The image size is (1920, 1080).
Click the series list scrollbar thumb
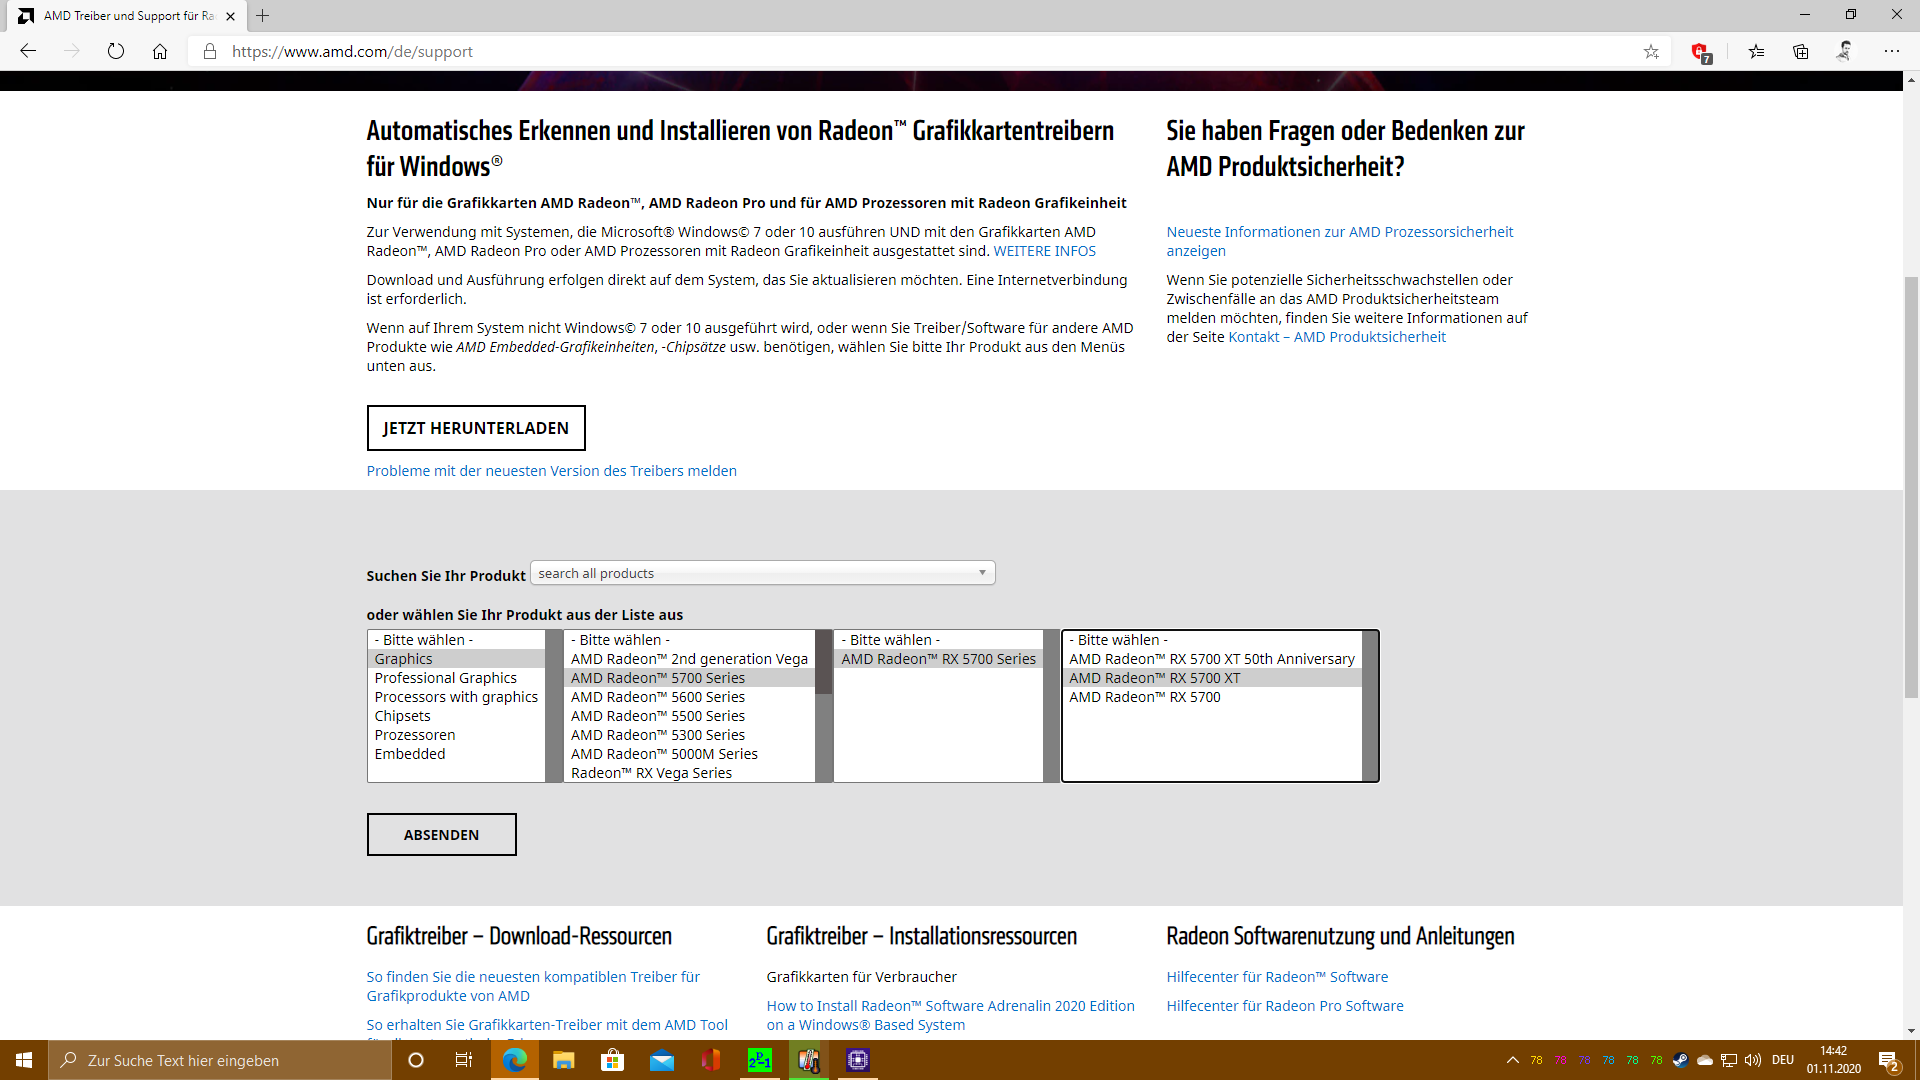pos(824,662)
